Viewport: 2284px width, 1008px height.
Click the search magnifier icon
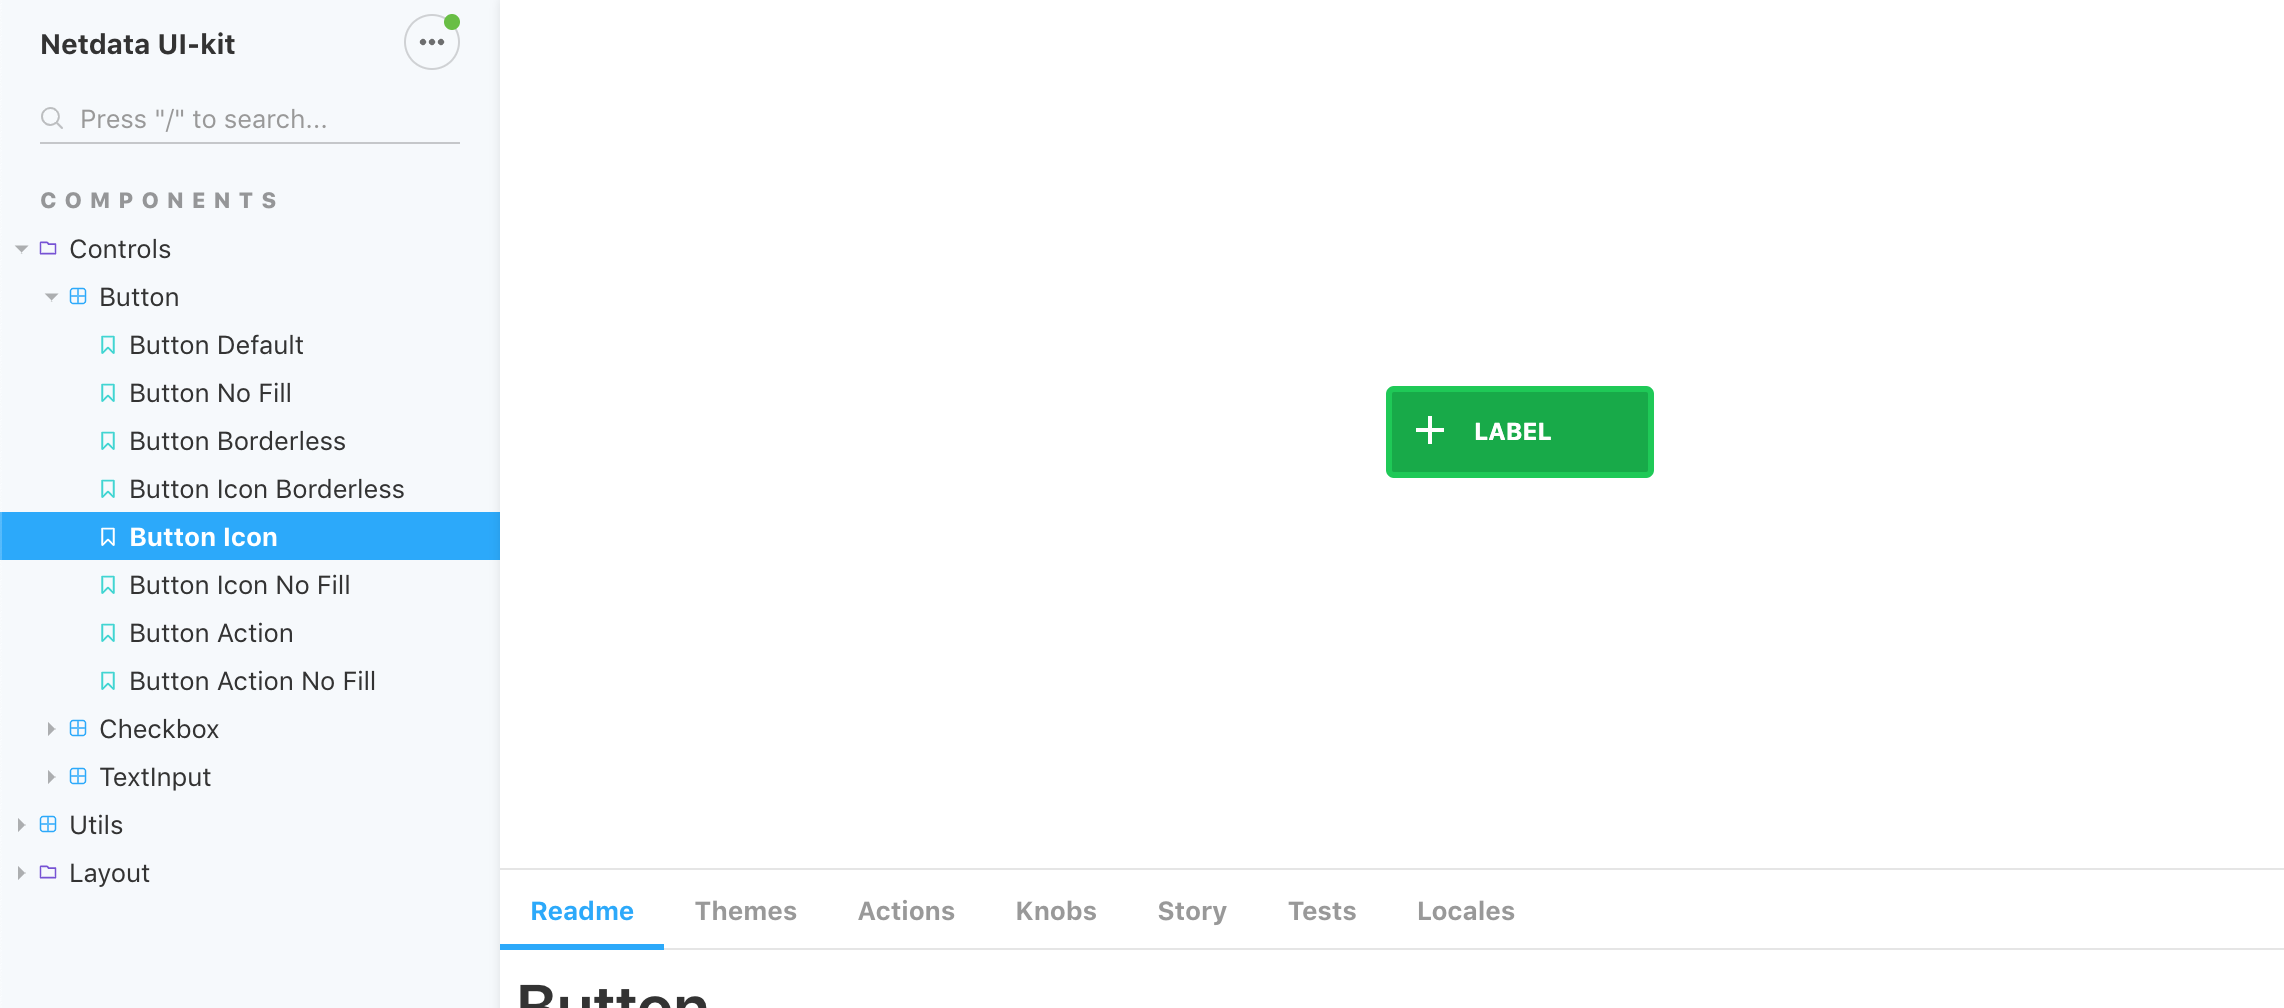(52, 118)
